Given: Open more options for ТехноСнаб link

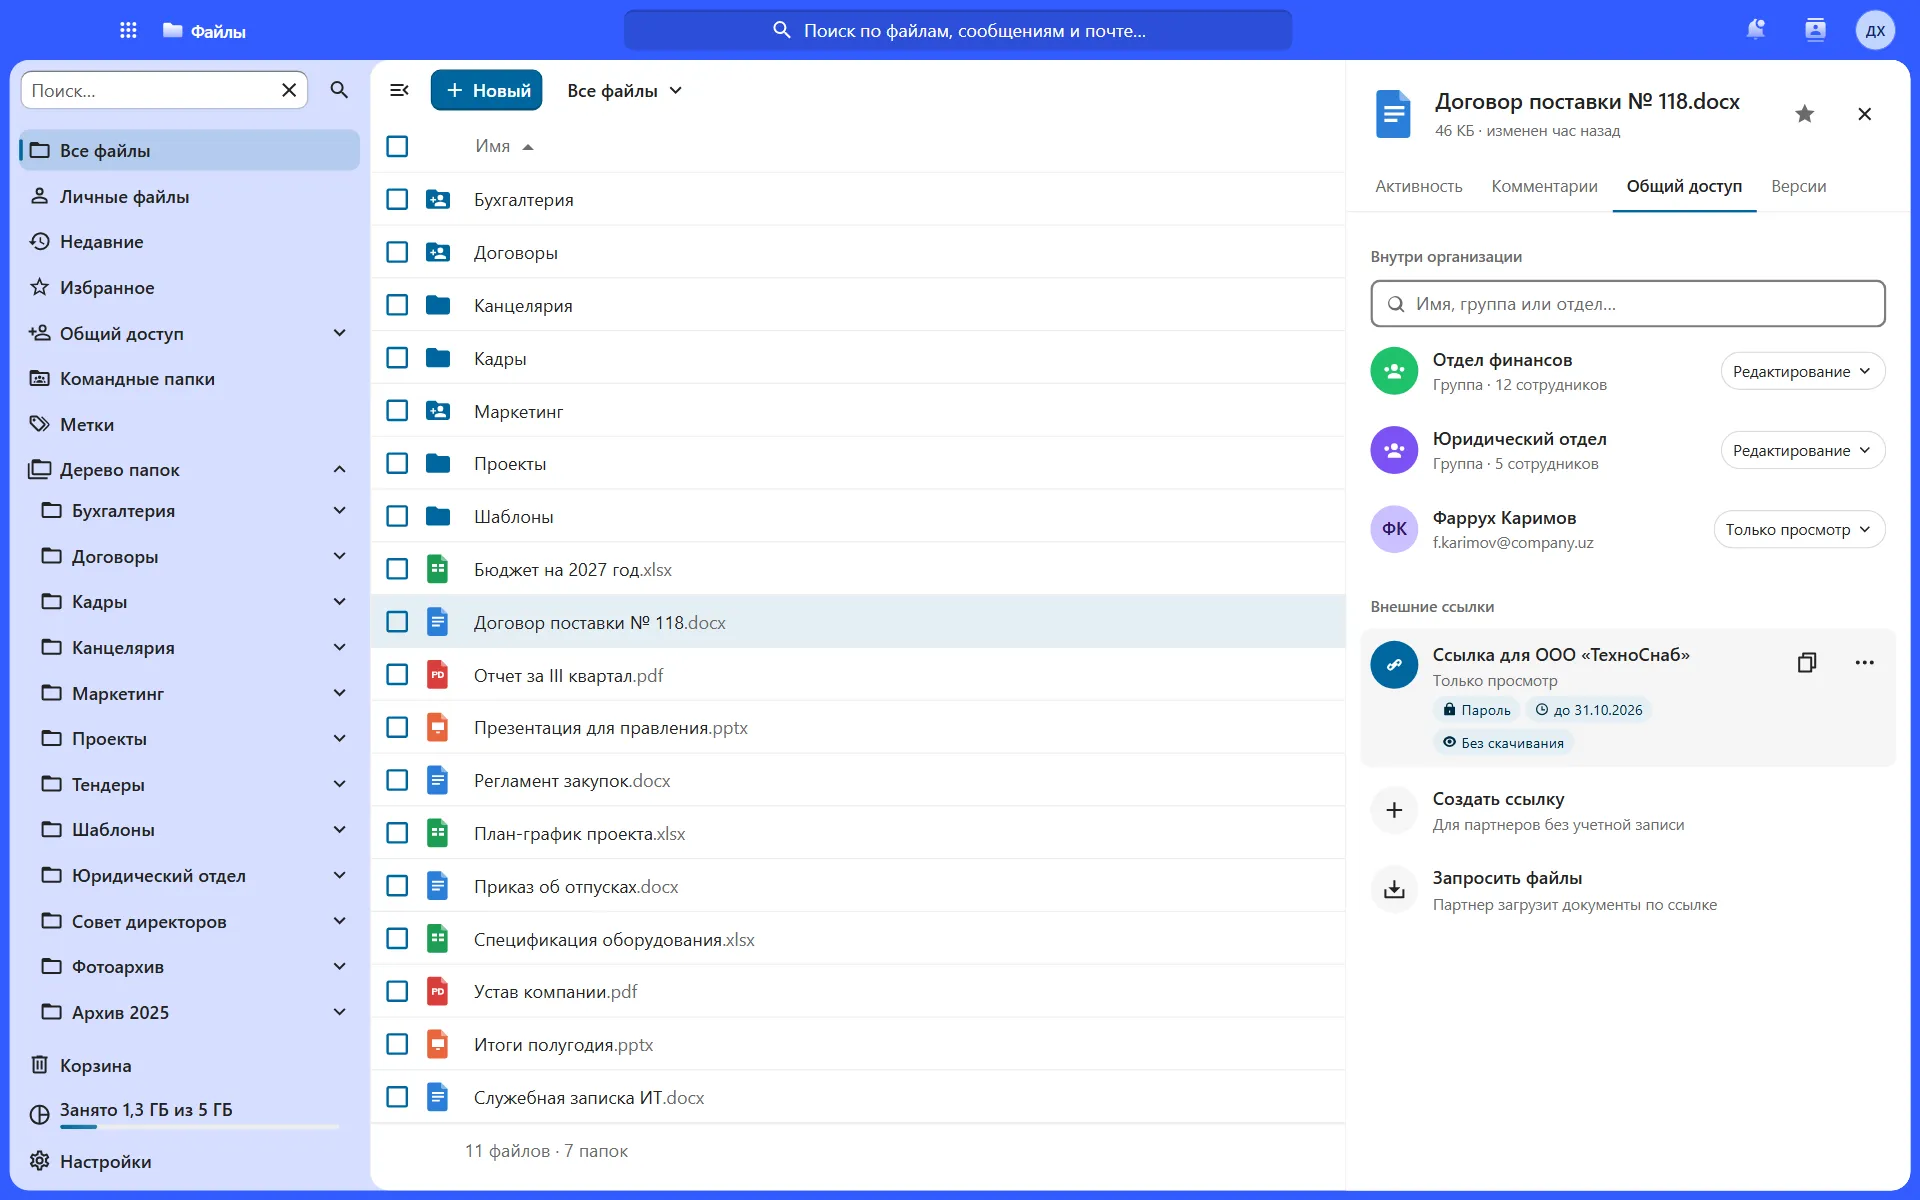Looking at the screenshot, I should (1864, 663).
